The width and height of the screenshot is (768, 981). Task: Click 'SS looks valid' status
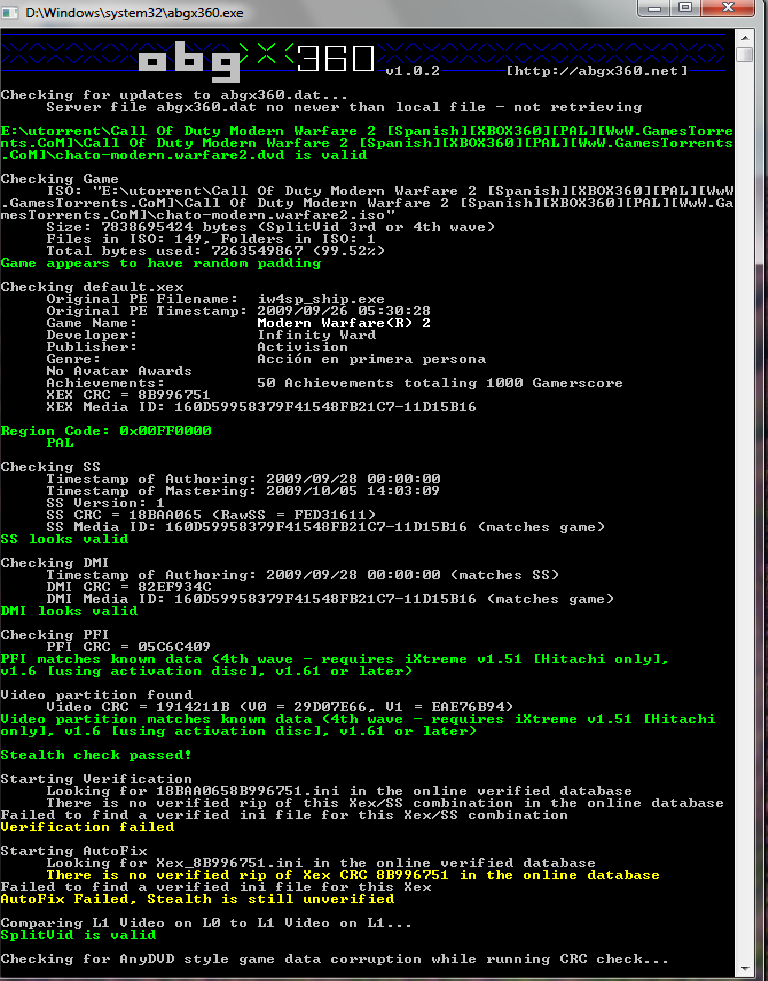click(64, 539)
